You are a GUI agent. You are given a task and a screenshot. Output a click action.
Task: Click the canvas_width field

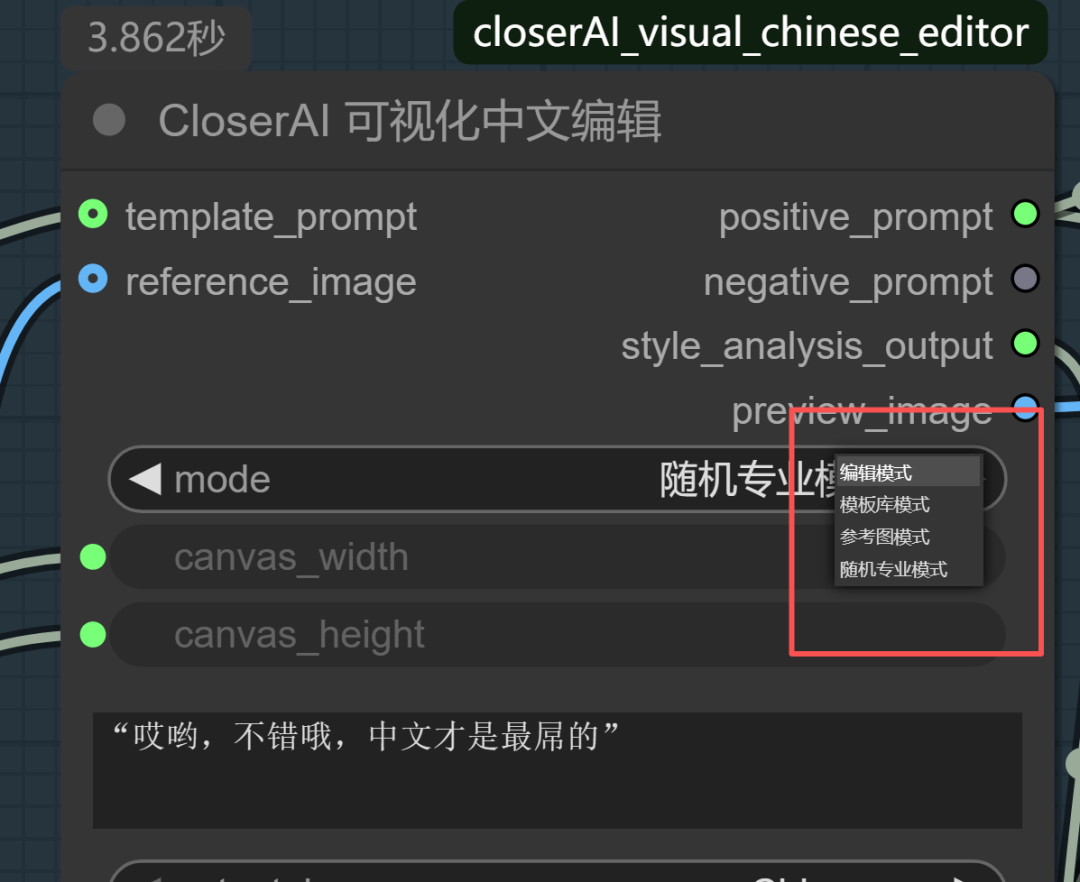click(x=557, y=556)
